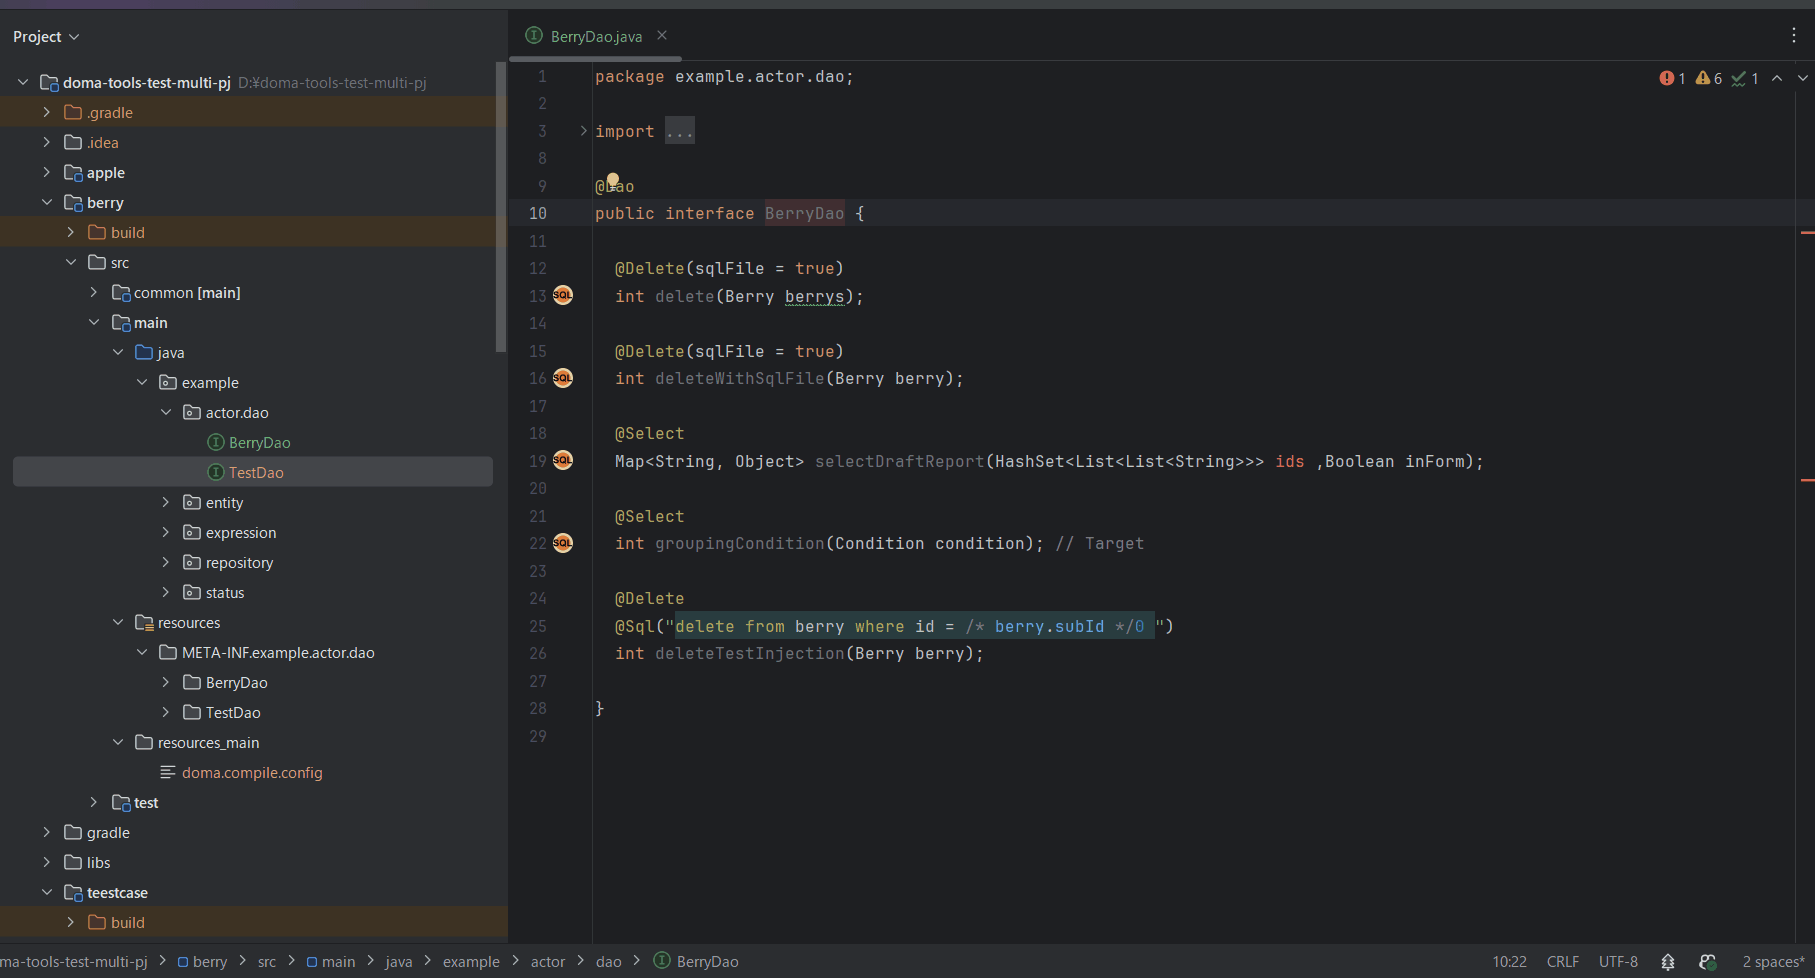Open the editor tab options three-dot menu

[1794, 36]
